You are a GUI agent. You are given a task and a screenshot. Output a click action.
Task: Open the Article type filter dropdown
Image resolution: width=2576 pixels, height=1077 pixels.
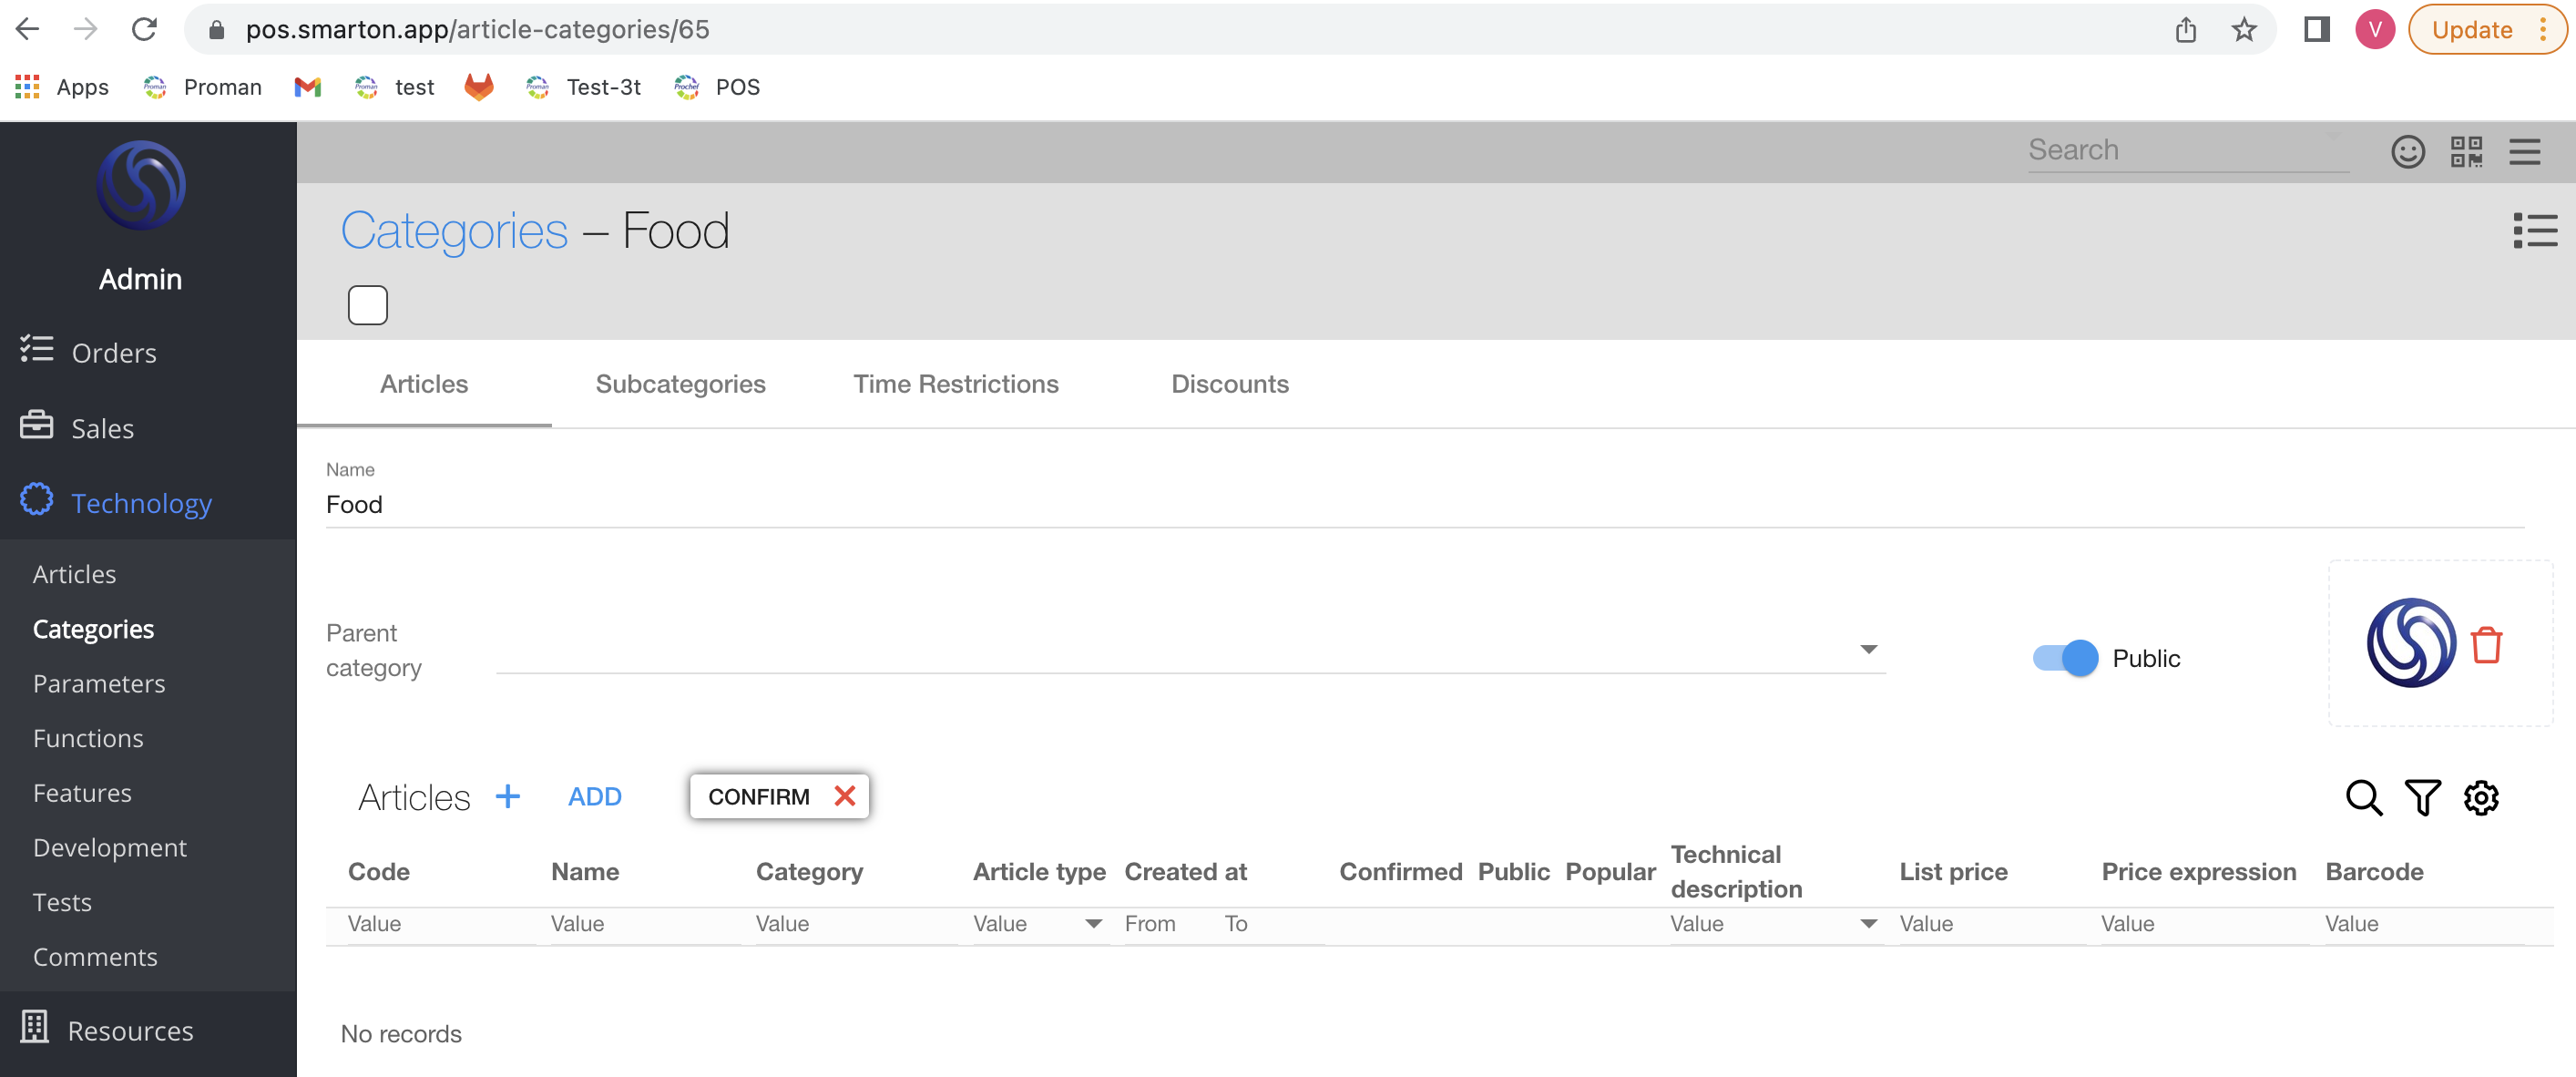(1093, 924)
